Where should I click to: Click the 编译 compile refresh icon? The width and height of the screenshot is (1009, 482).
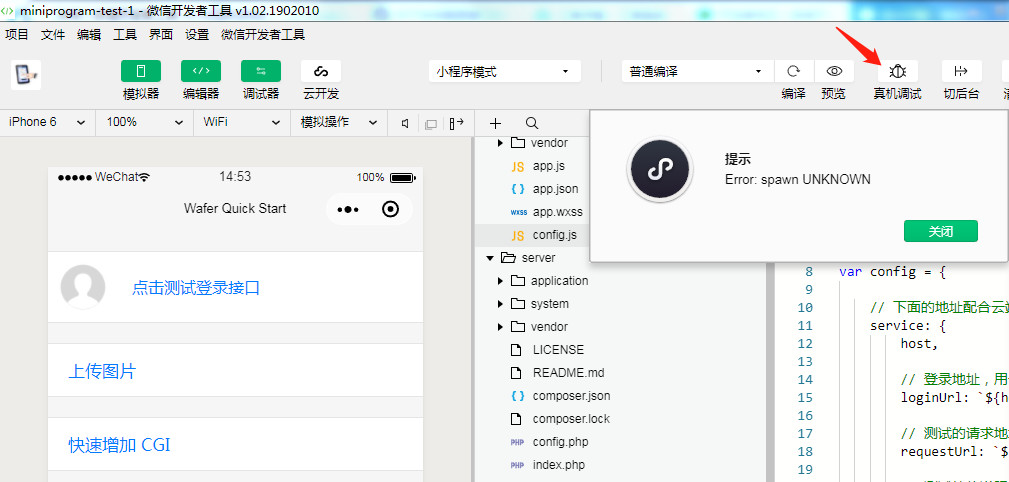794,71
